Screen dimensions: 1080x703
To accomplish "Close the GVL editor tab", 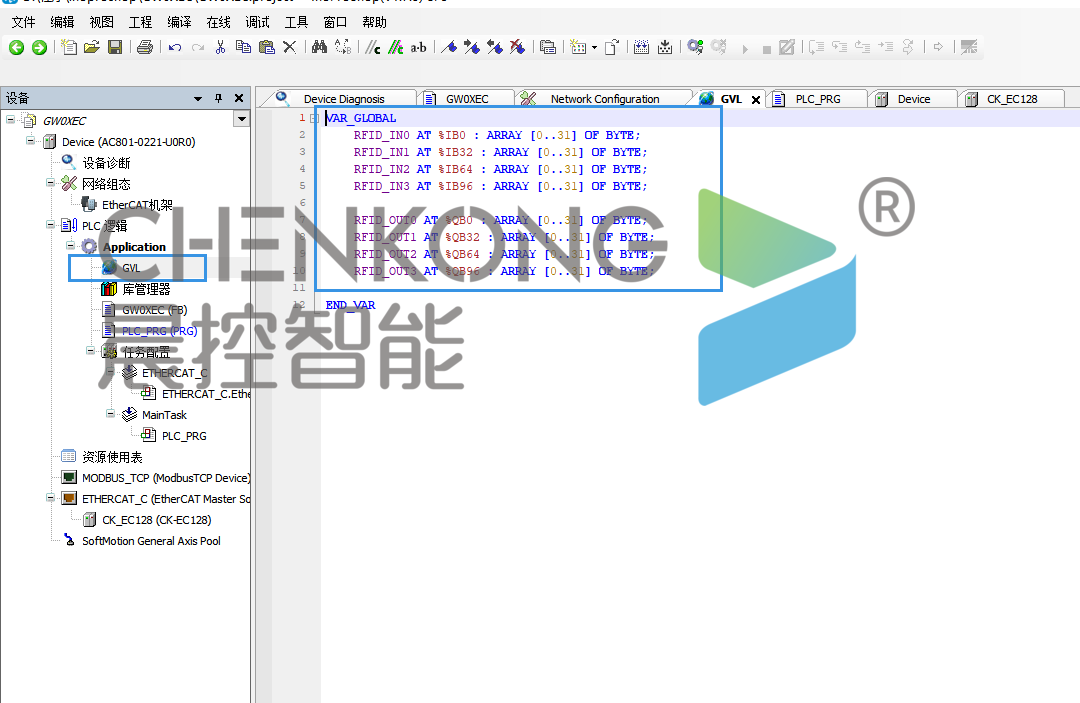I will pyautogui.click(x=755, y=99).
